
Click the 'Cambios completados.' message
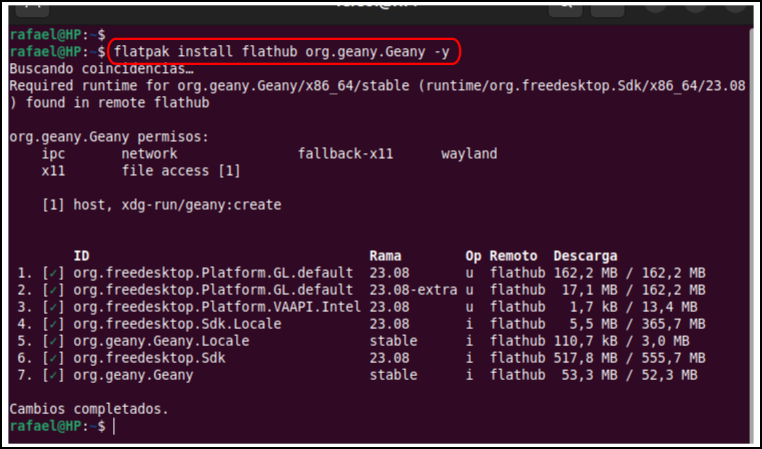click(x=89, y=409)
